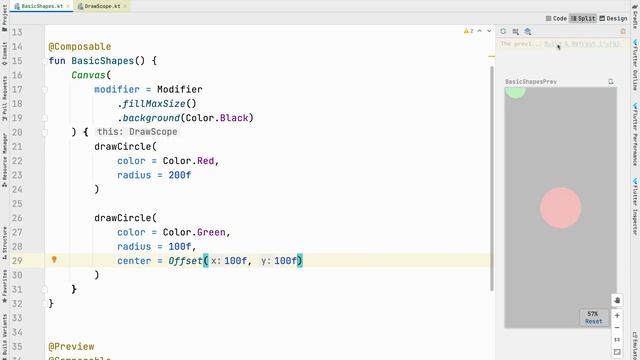This screenshot has width=640, height=360.
Task: Open the Structure tool window
Action: 4,243
